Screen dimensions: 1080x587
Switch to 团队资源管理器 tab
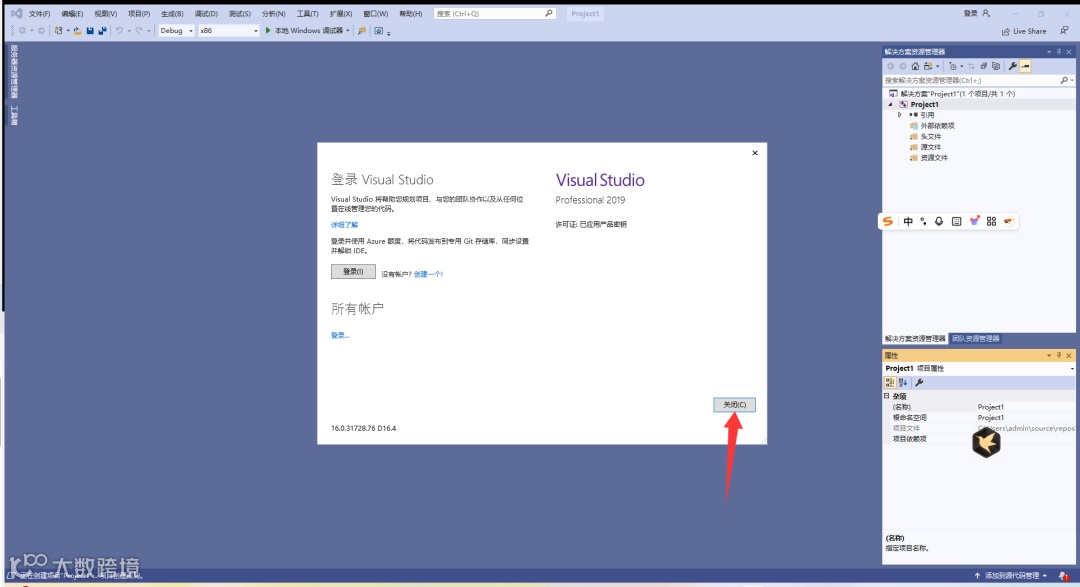pyautogui.click(x=975, y=339)
